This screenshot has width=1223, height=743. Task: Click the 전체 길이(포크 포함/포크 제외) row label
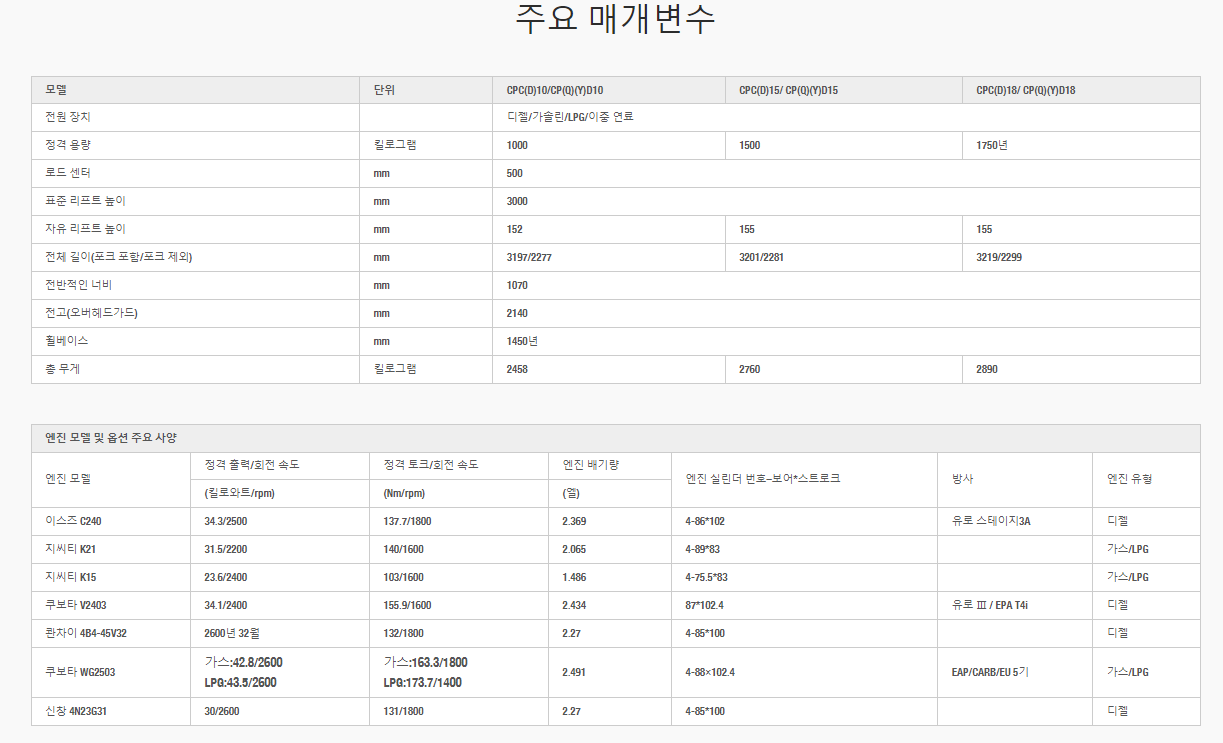(118, 257)
